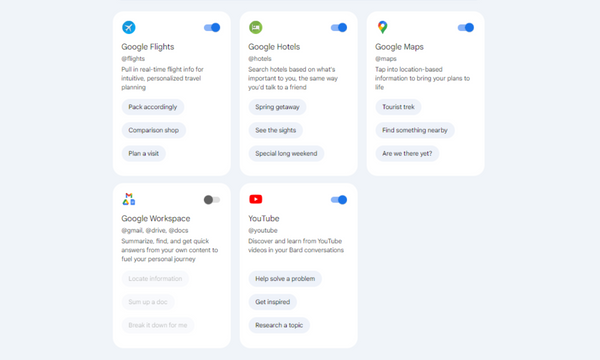
Task: Click the @flights handle text
Action: pos(133,59)
